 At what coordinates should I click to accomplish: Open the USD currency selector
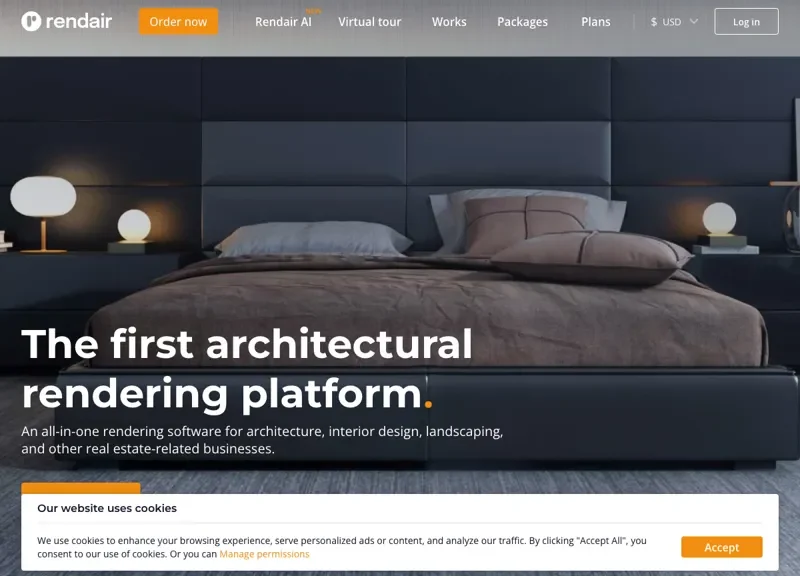click(x=674, y=22)
